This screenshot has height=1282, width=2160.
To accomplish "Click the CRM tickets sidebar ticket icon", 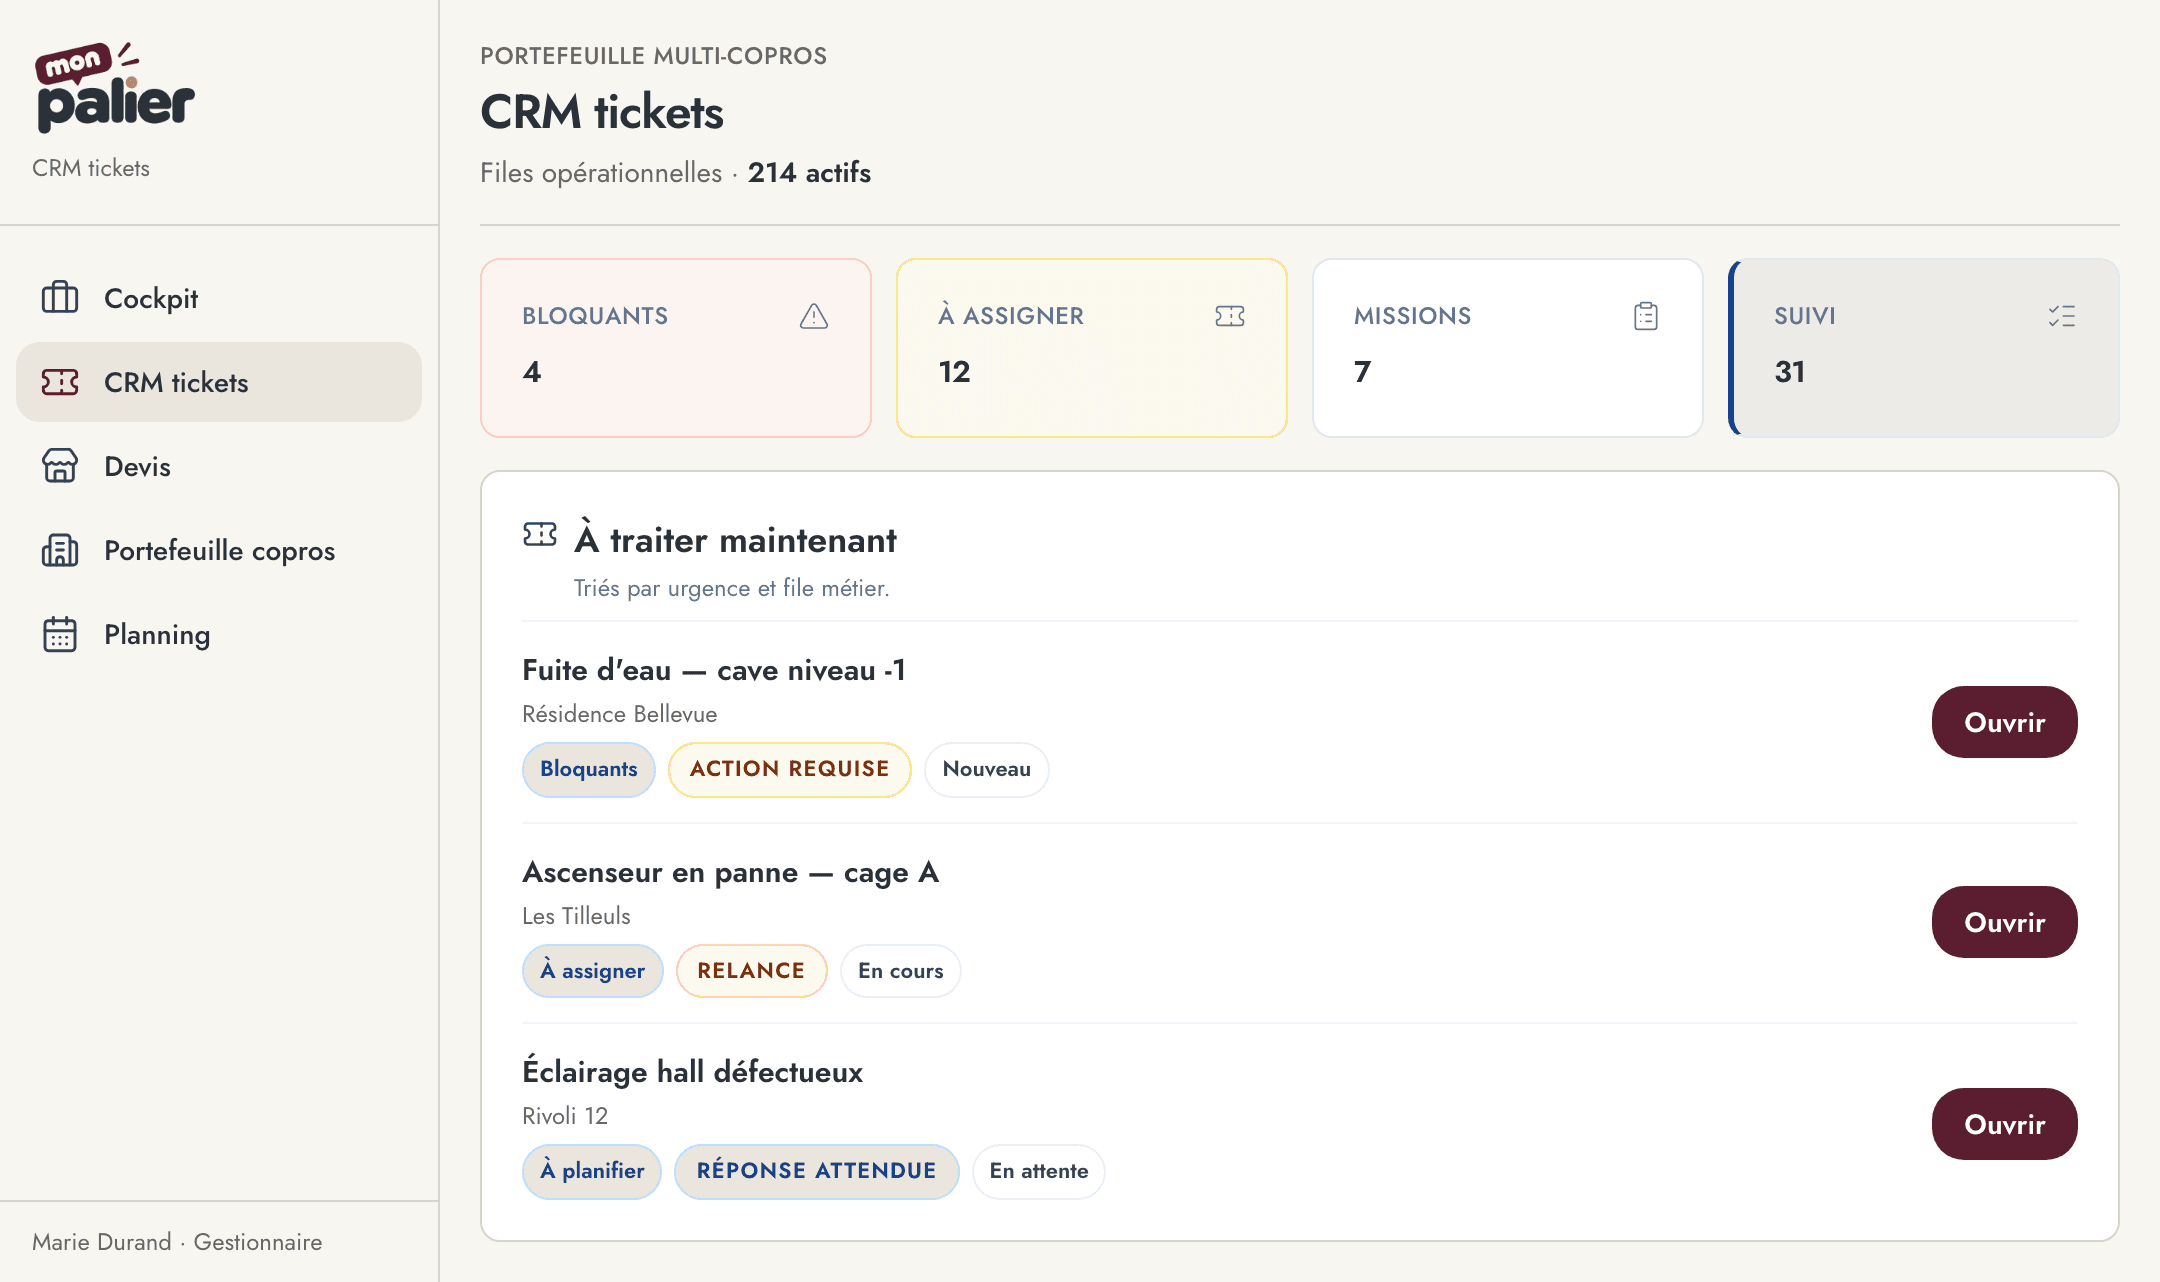I will click(60, 382).
